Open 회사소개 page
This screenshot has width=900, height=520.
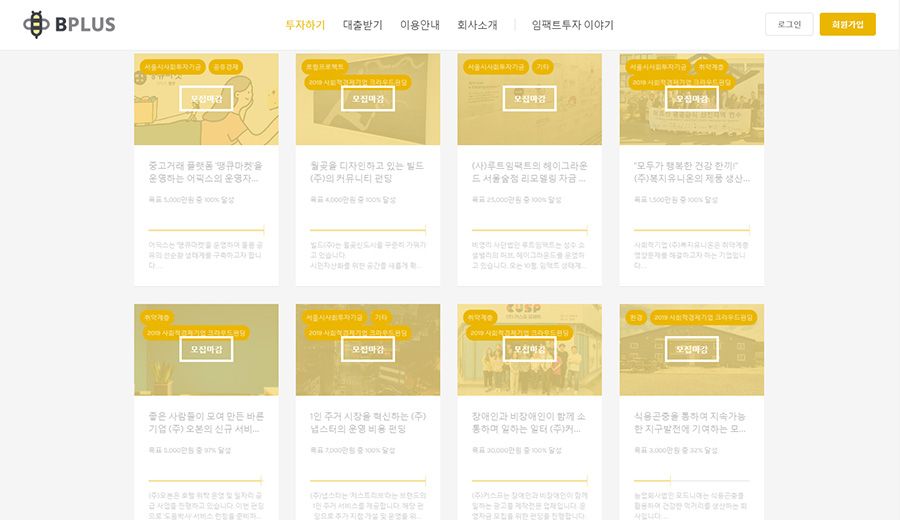pyautogui.click(x=477, y=25)
